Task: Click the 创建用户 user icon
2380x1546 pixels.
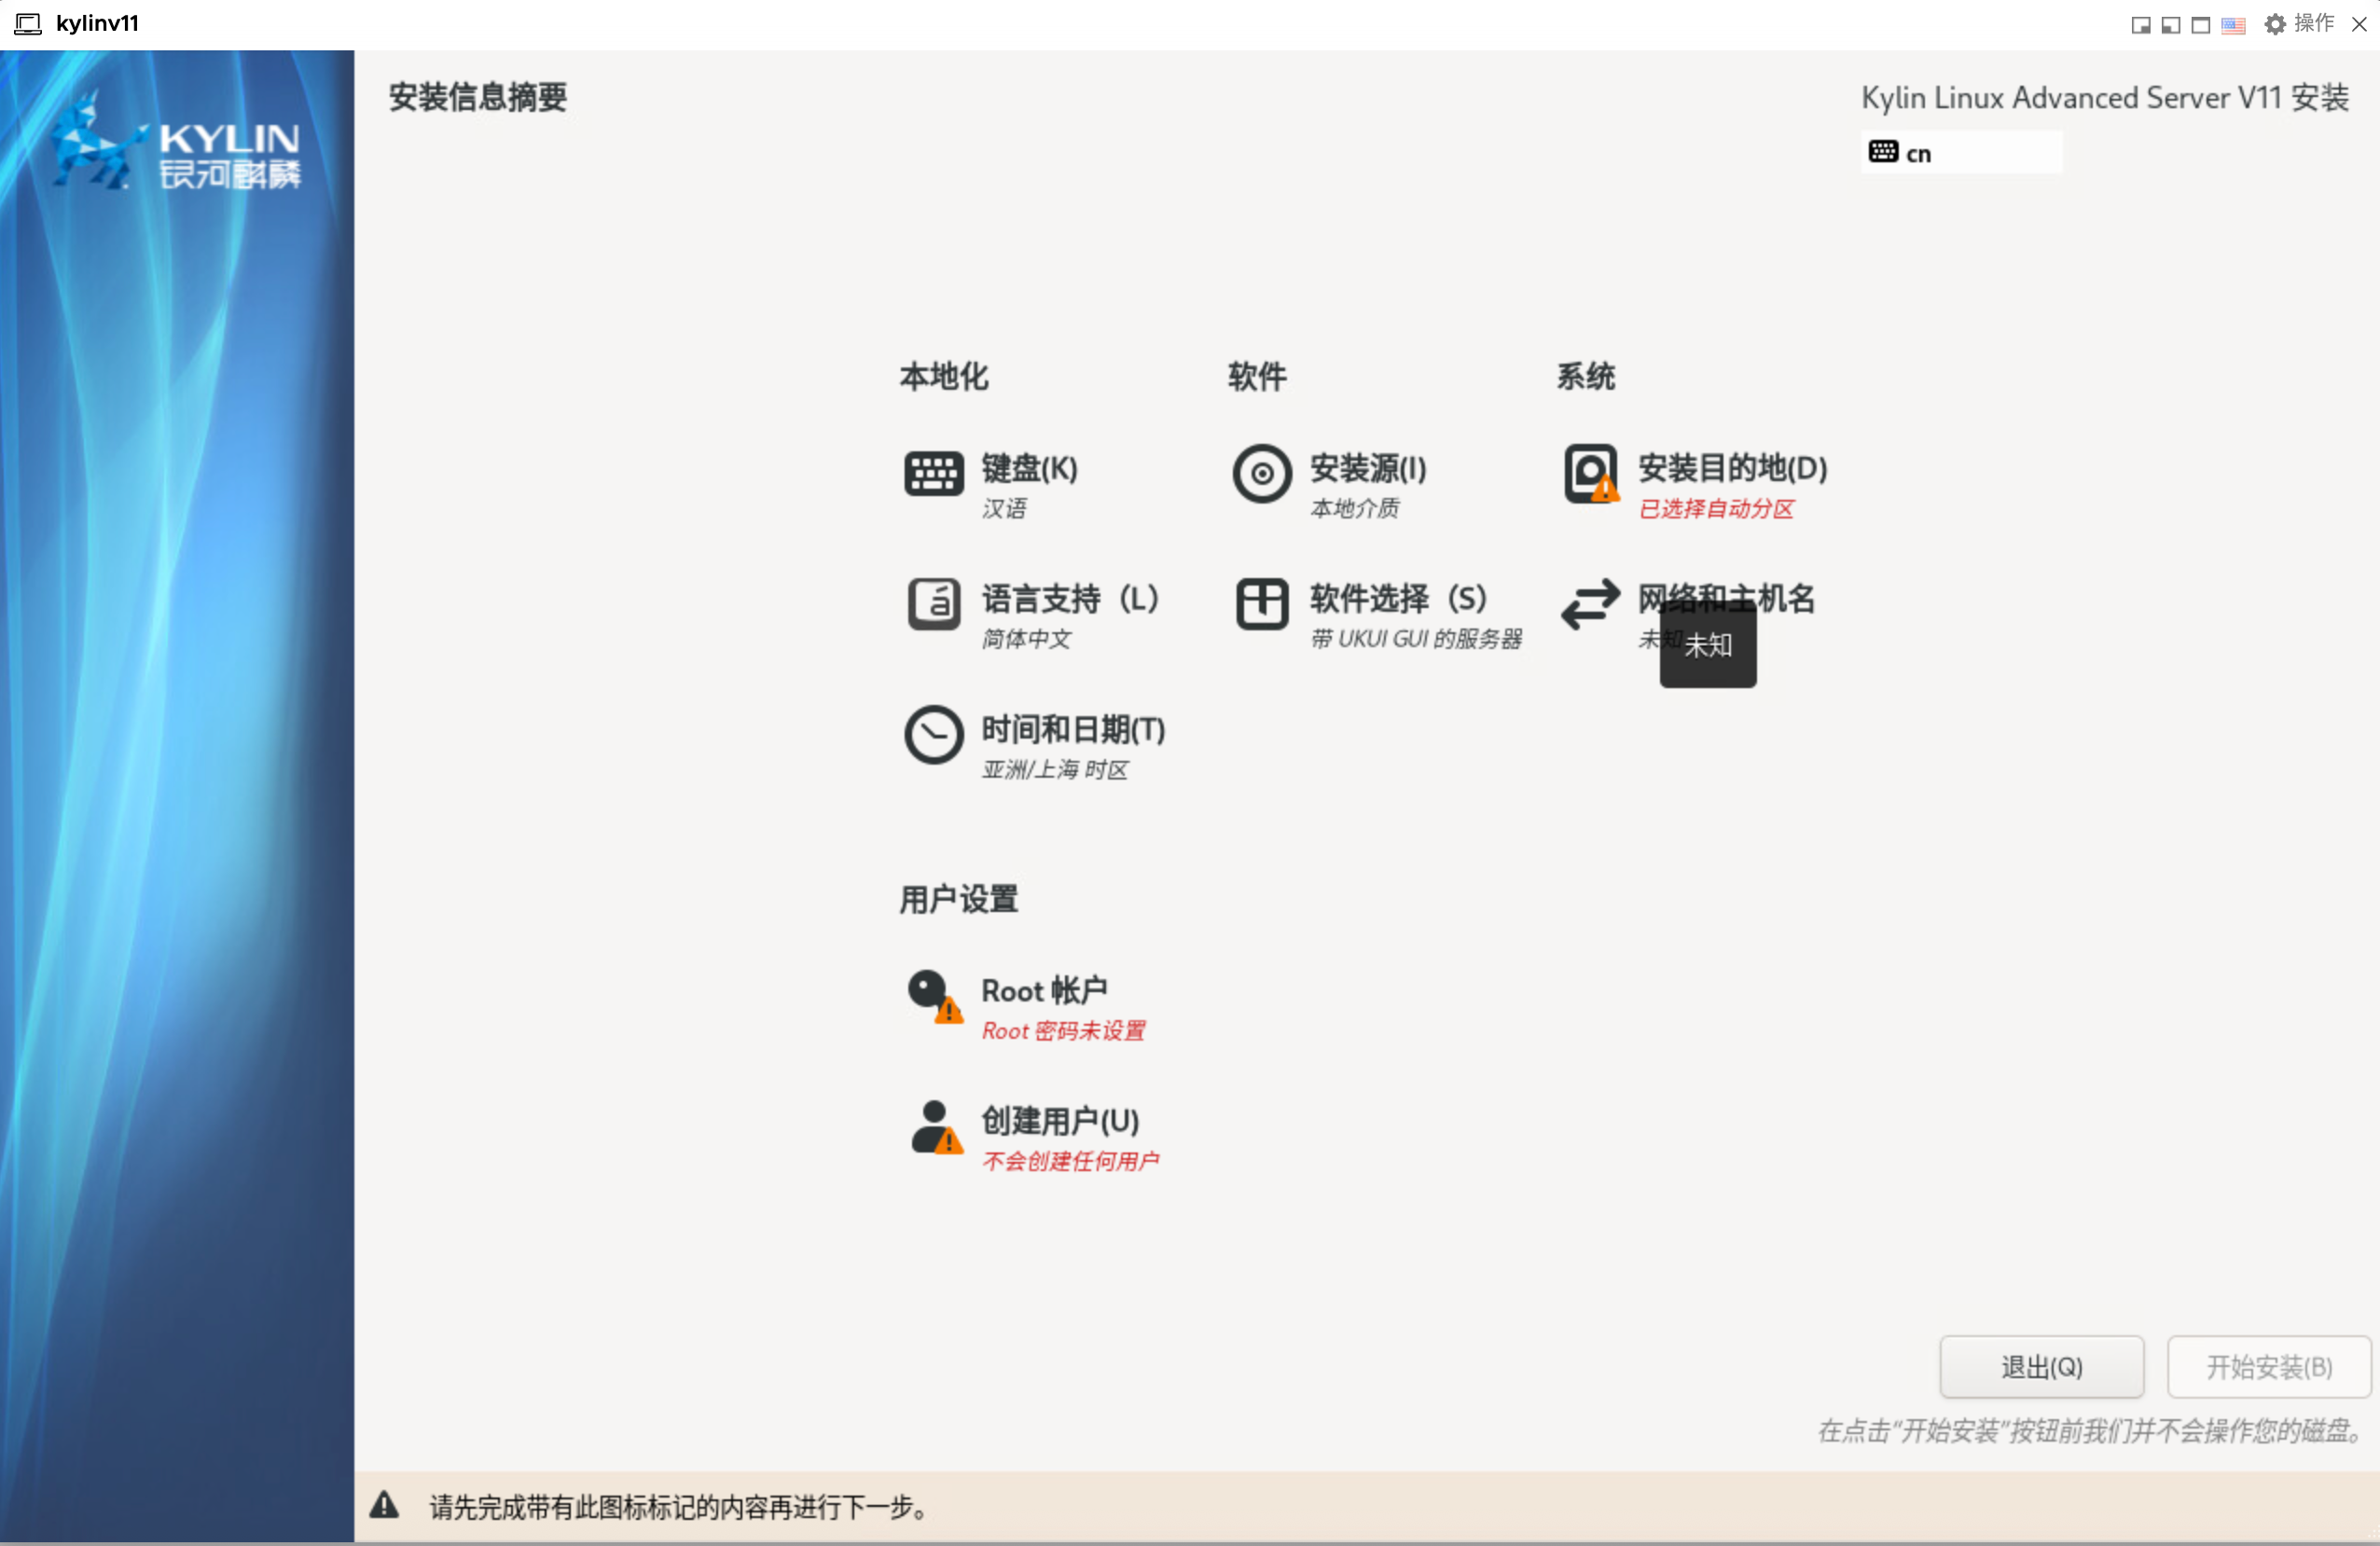Action: click(x=933, y=1126)
